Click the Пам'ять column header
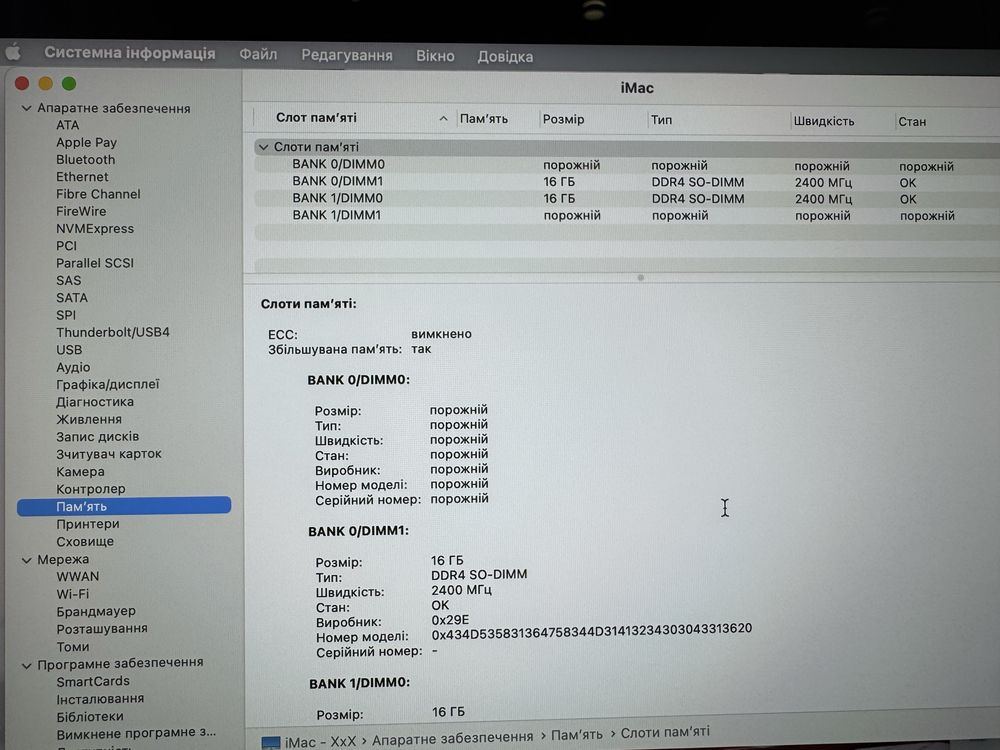This screenshot has height=750, width=1000. point(483,119)
